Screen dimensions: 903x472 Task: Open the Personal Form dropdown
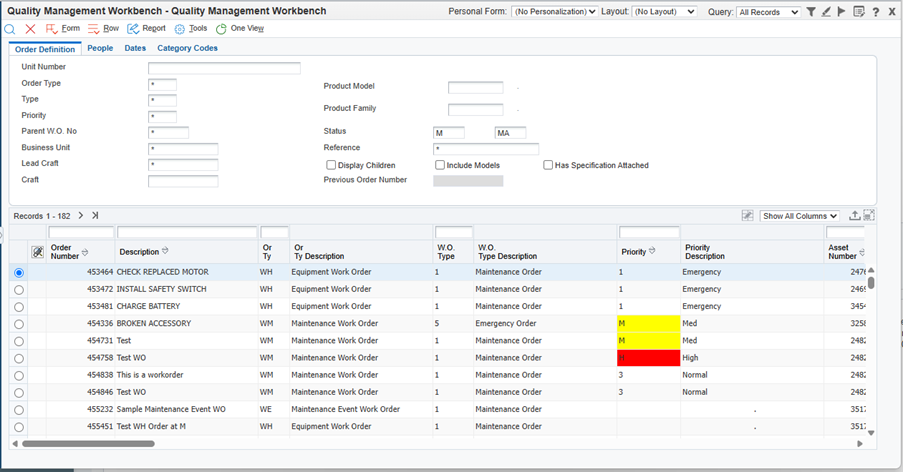pos(554,12)
